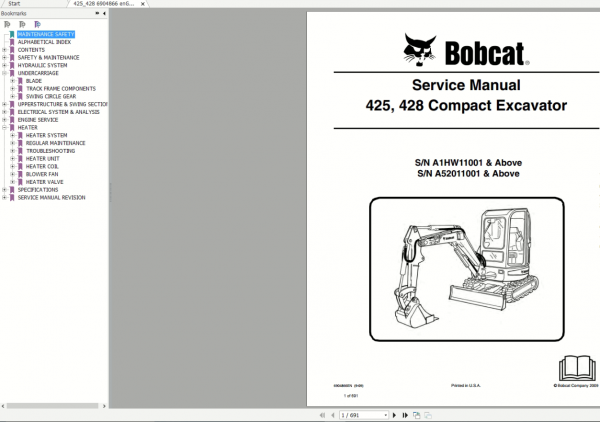Expand the CONTENTS bookmark
Screen dimensions: 600x422
click(4, 50)
